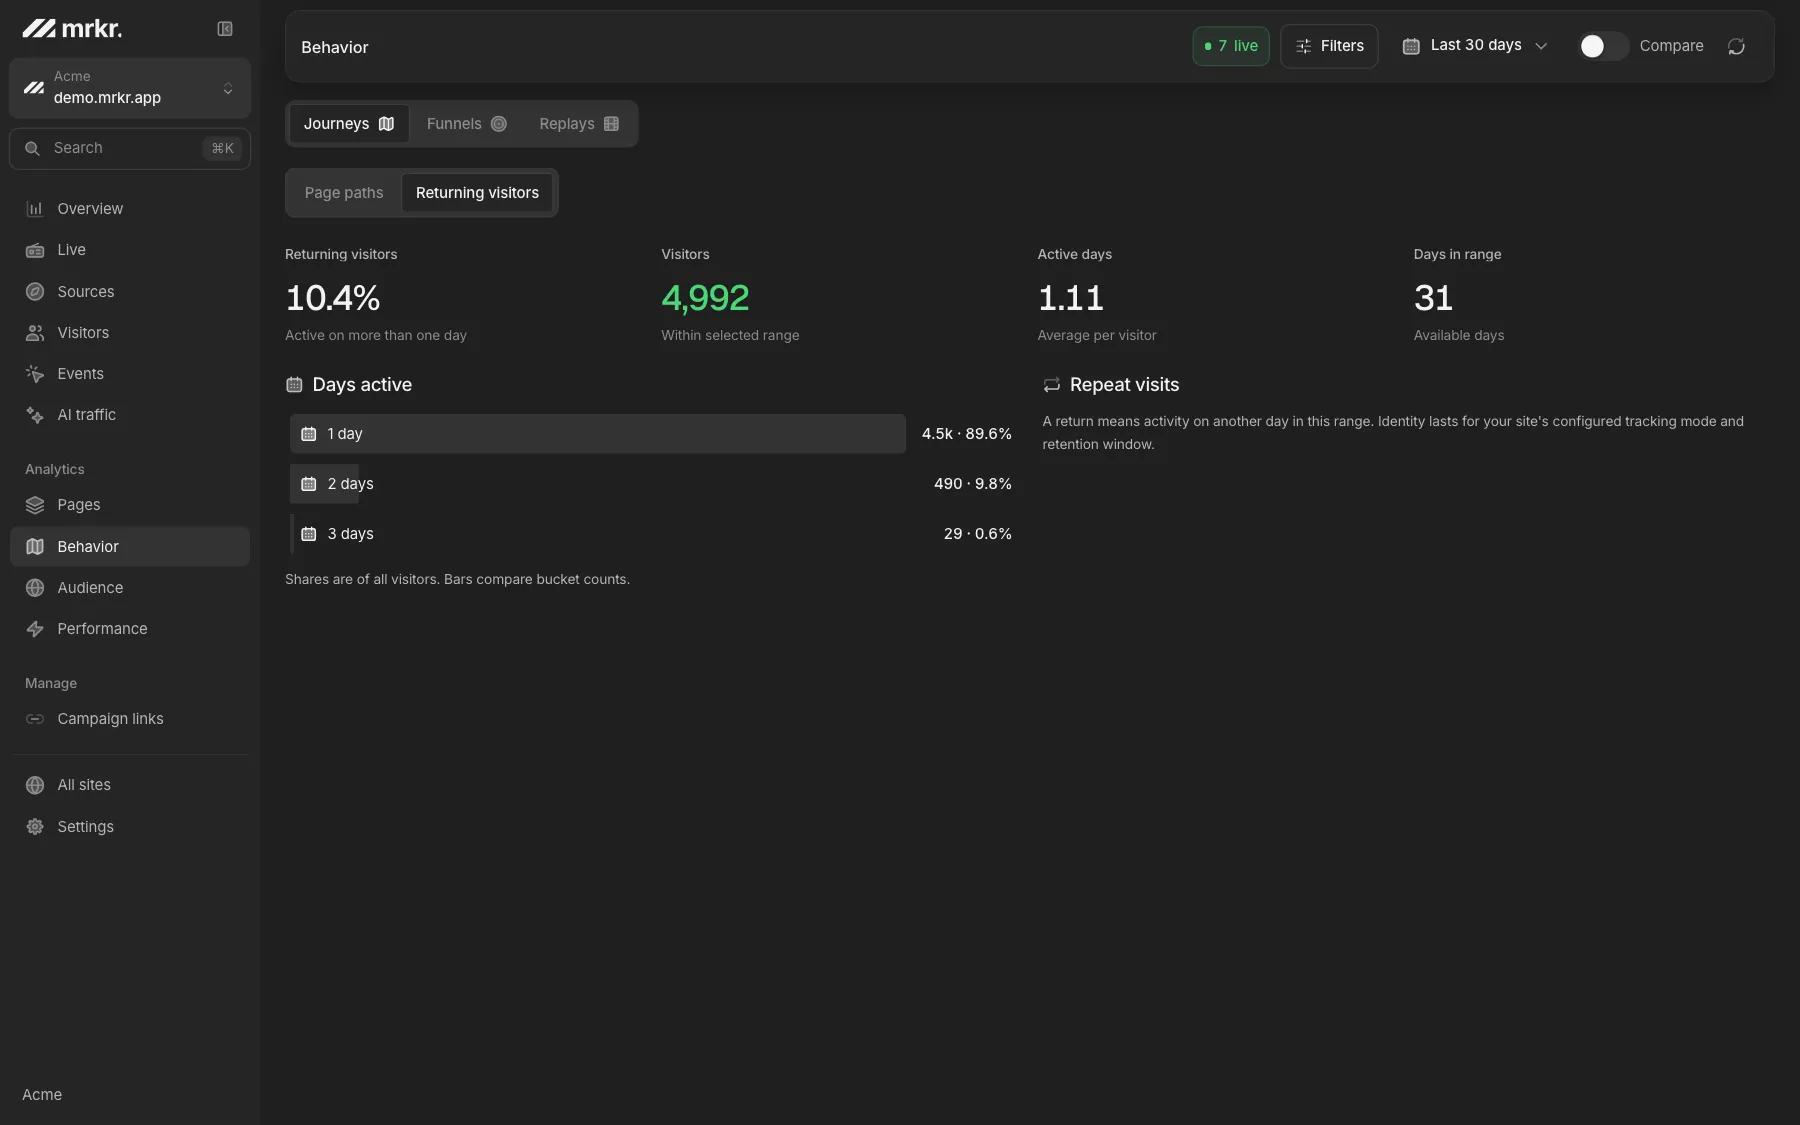Switch to the Funnels tab
Image resolution: width=1800 pixels, height=1125 pixels.
466,124
